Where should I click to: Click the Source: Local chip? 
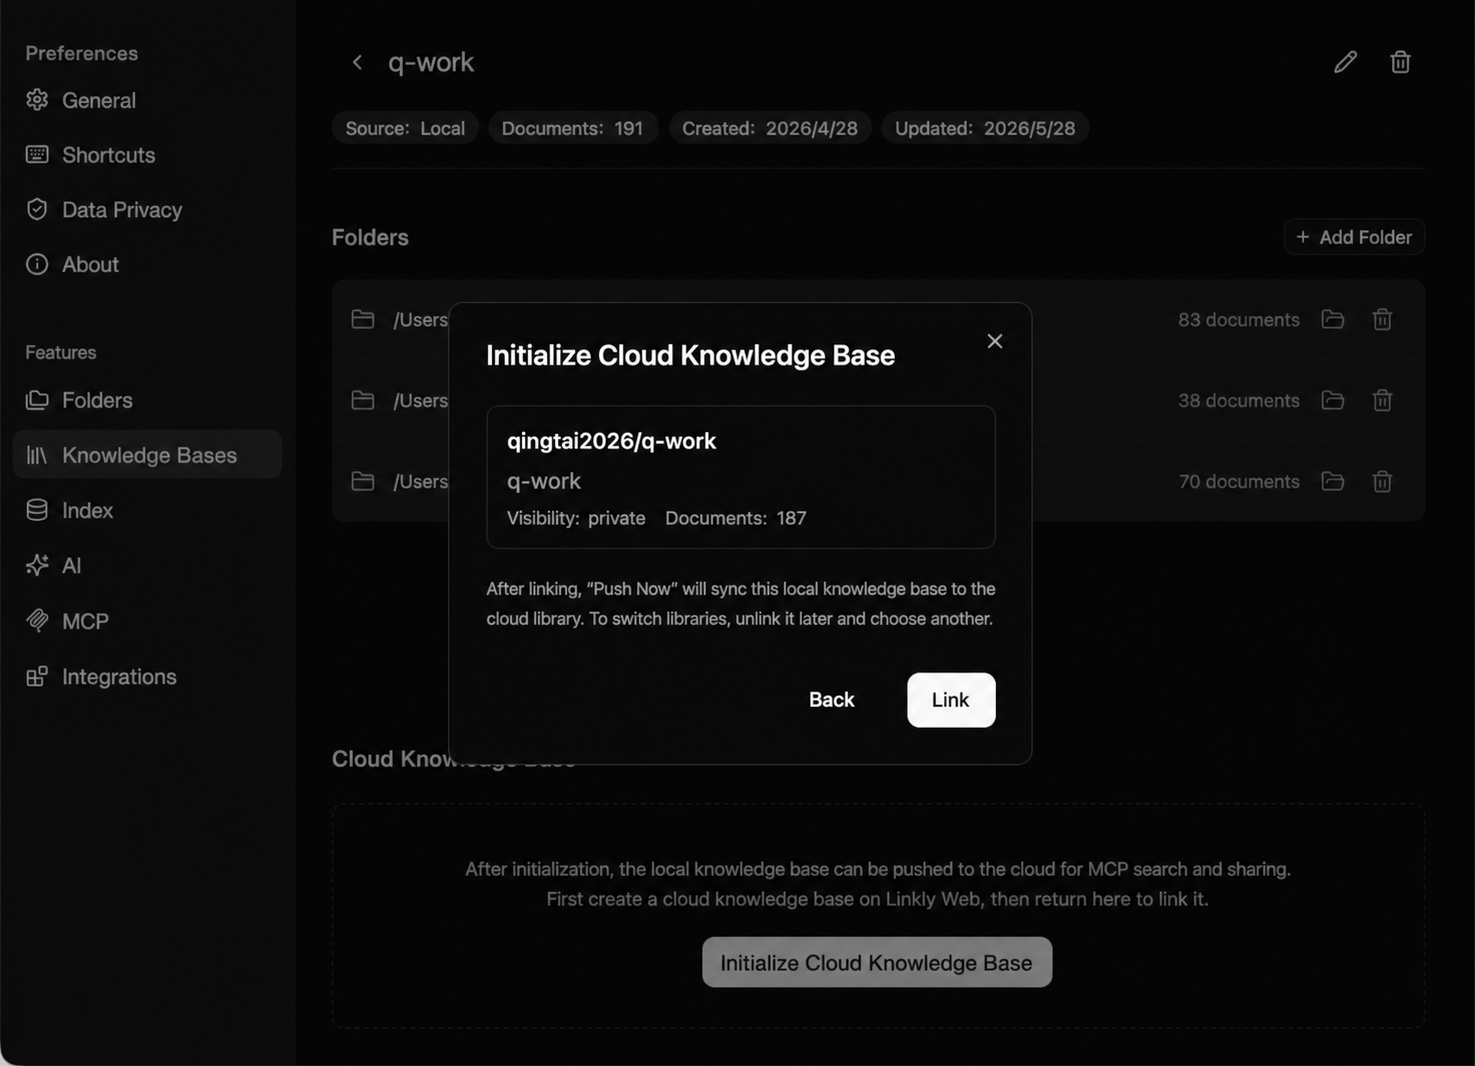pyautogui.click(x=405, y=128)
